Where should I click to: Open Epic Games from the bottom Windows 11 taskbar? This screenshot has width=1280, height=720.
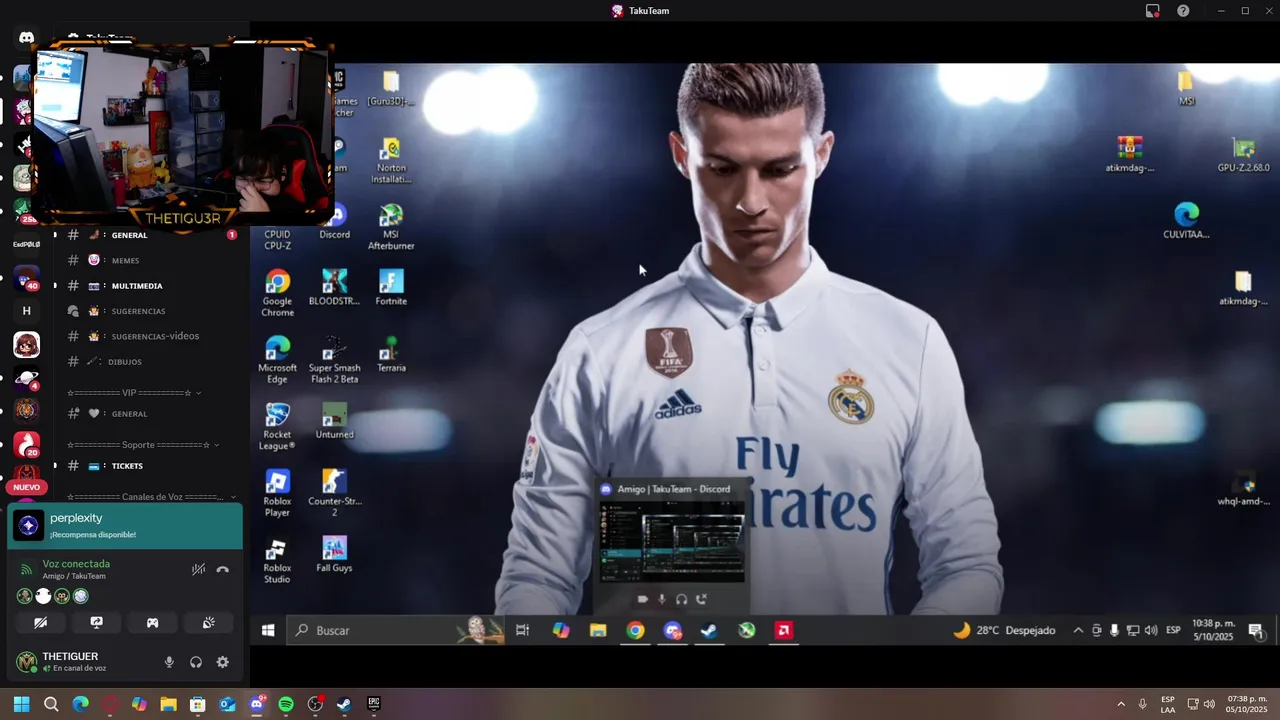(373, 704)
